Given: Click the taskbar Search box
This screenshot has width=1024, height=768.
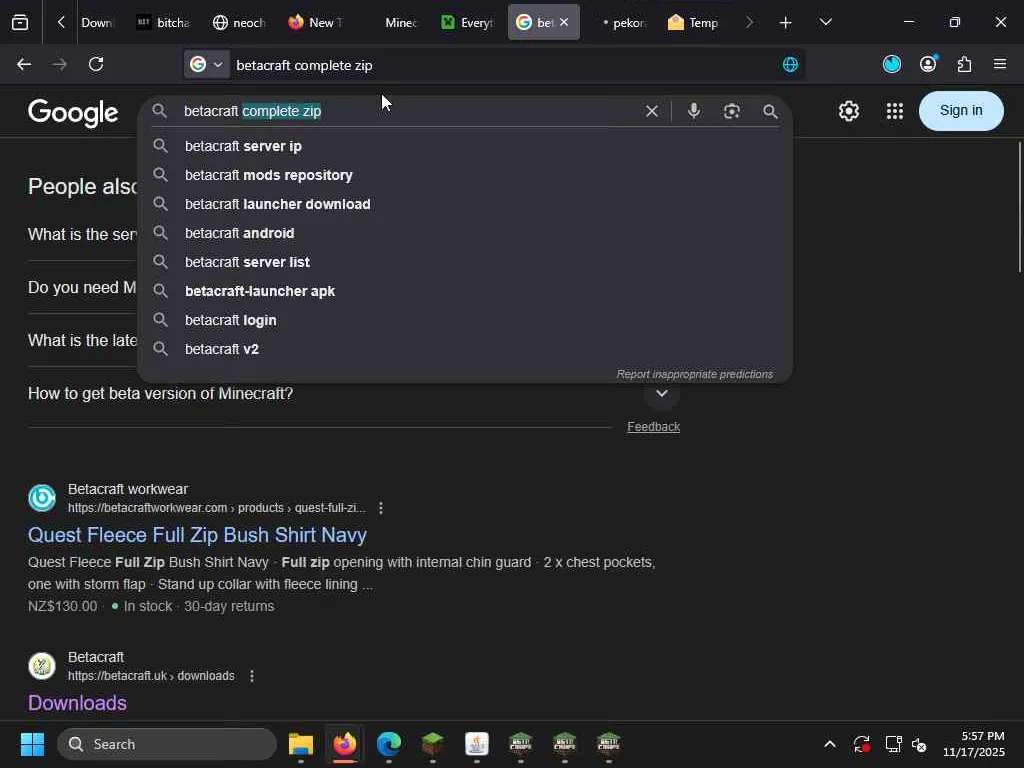Looking at the screenshot, I should (x=167, y=744).
